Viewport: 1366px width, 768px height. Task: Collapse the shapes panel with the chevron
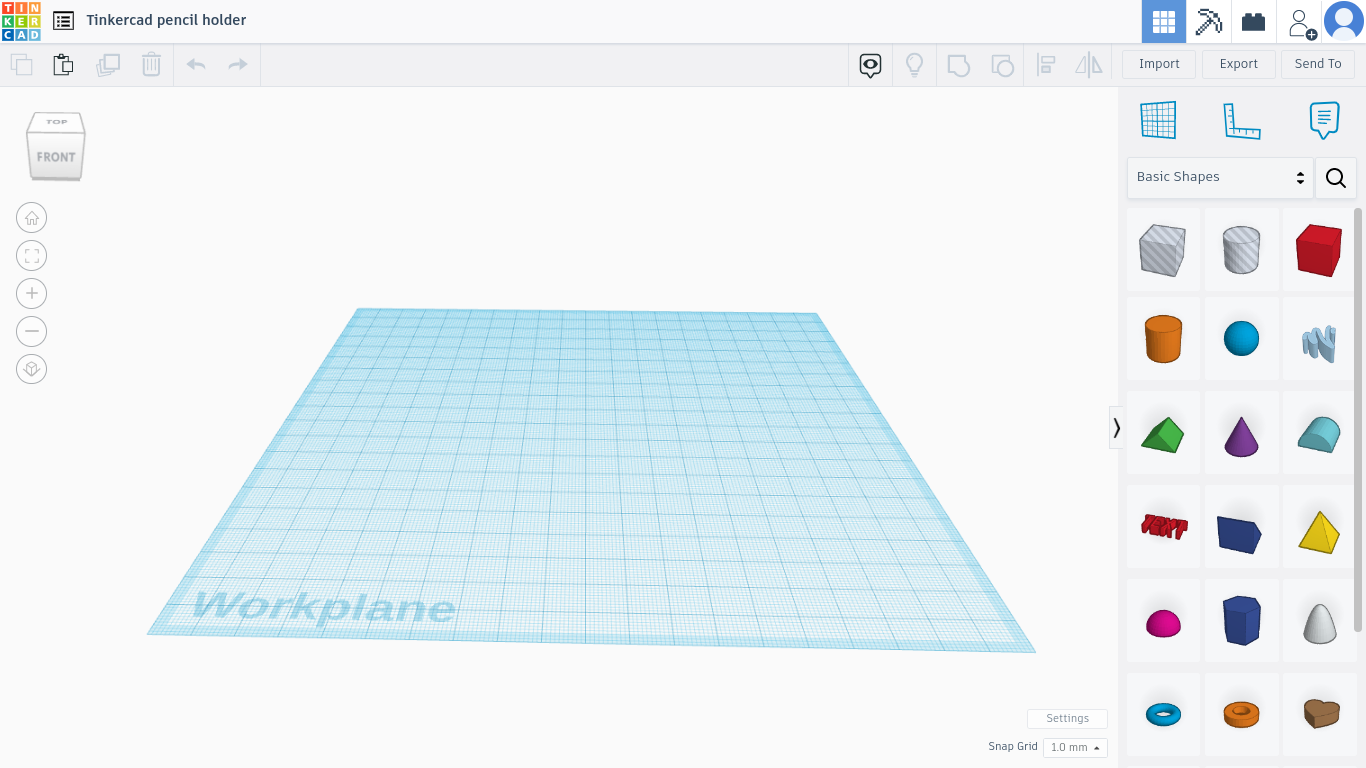click(x=1116, y=428)
